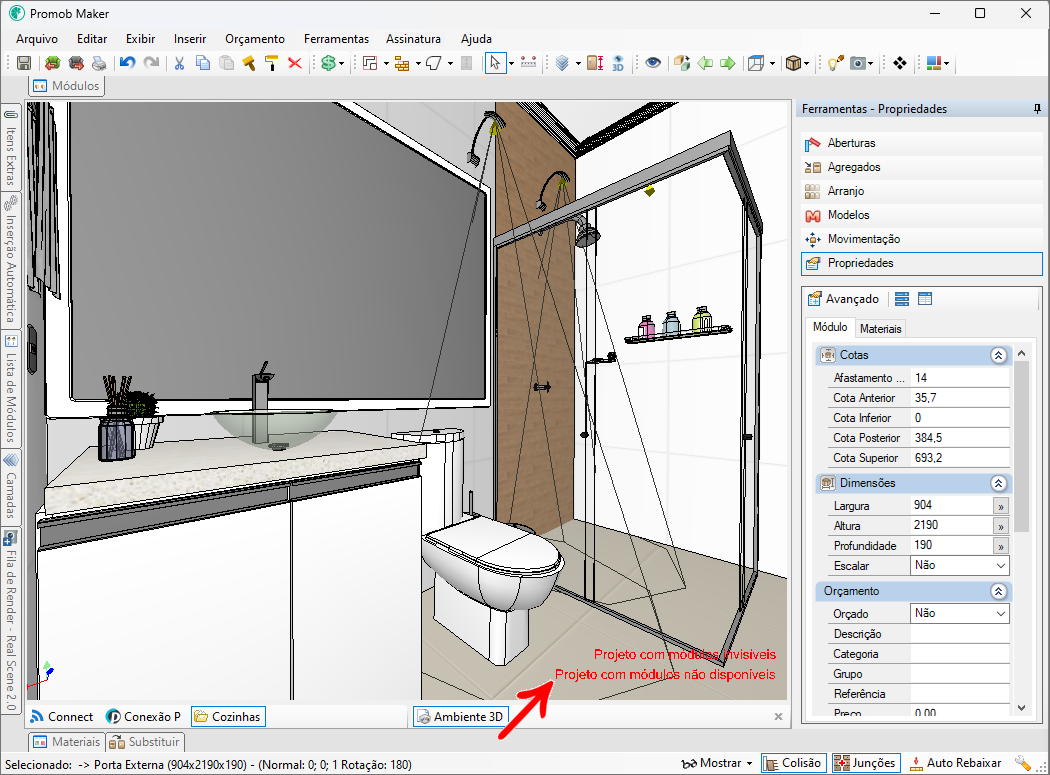Click the green dollar budget icon
The image size is (1050, 775).
(x=328, y=63)
